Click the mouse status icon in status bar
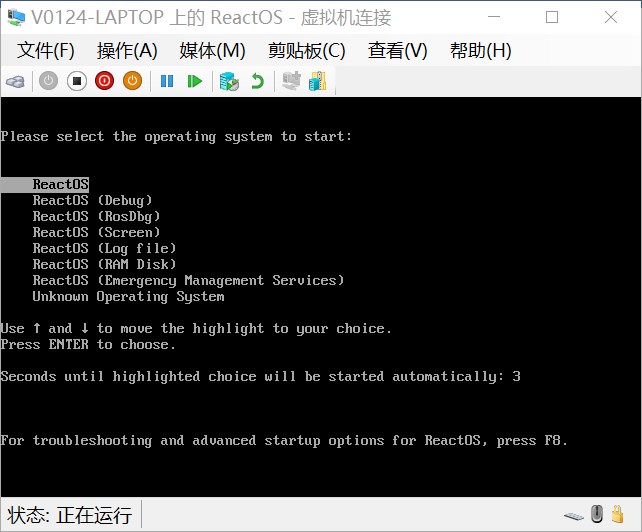 tap(597, 514)
